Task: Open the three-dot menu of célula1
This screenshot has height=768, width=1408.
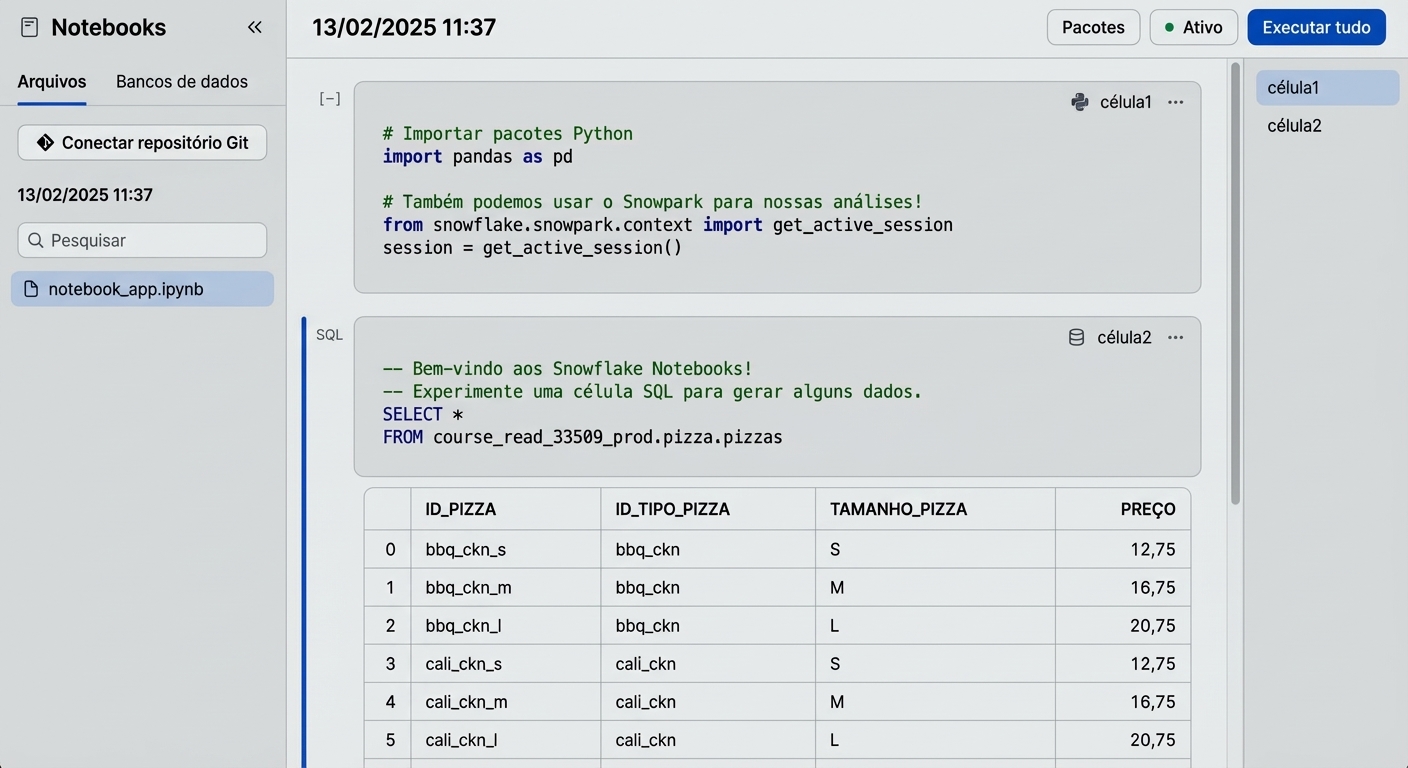Action: point(1176,102)
